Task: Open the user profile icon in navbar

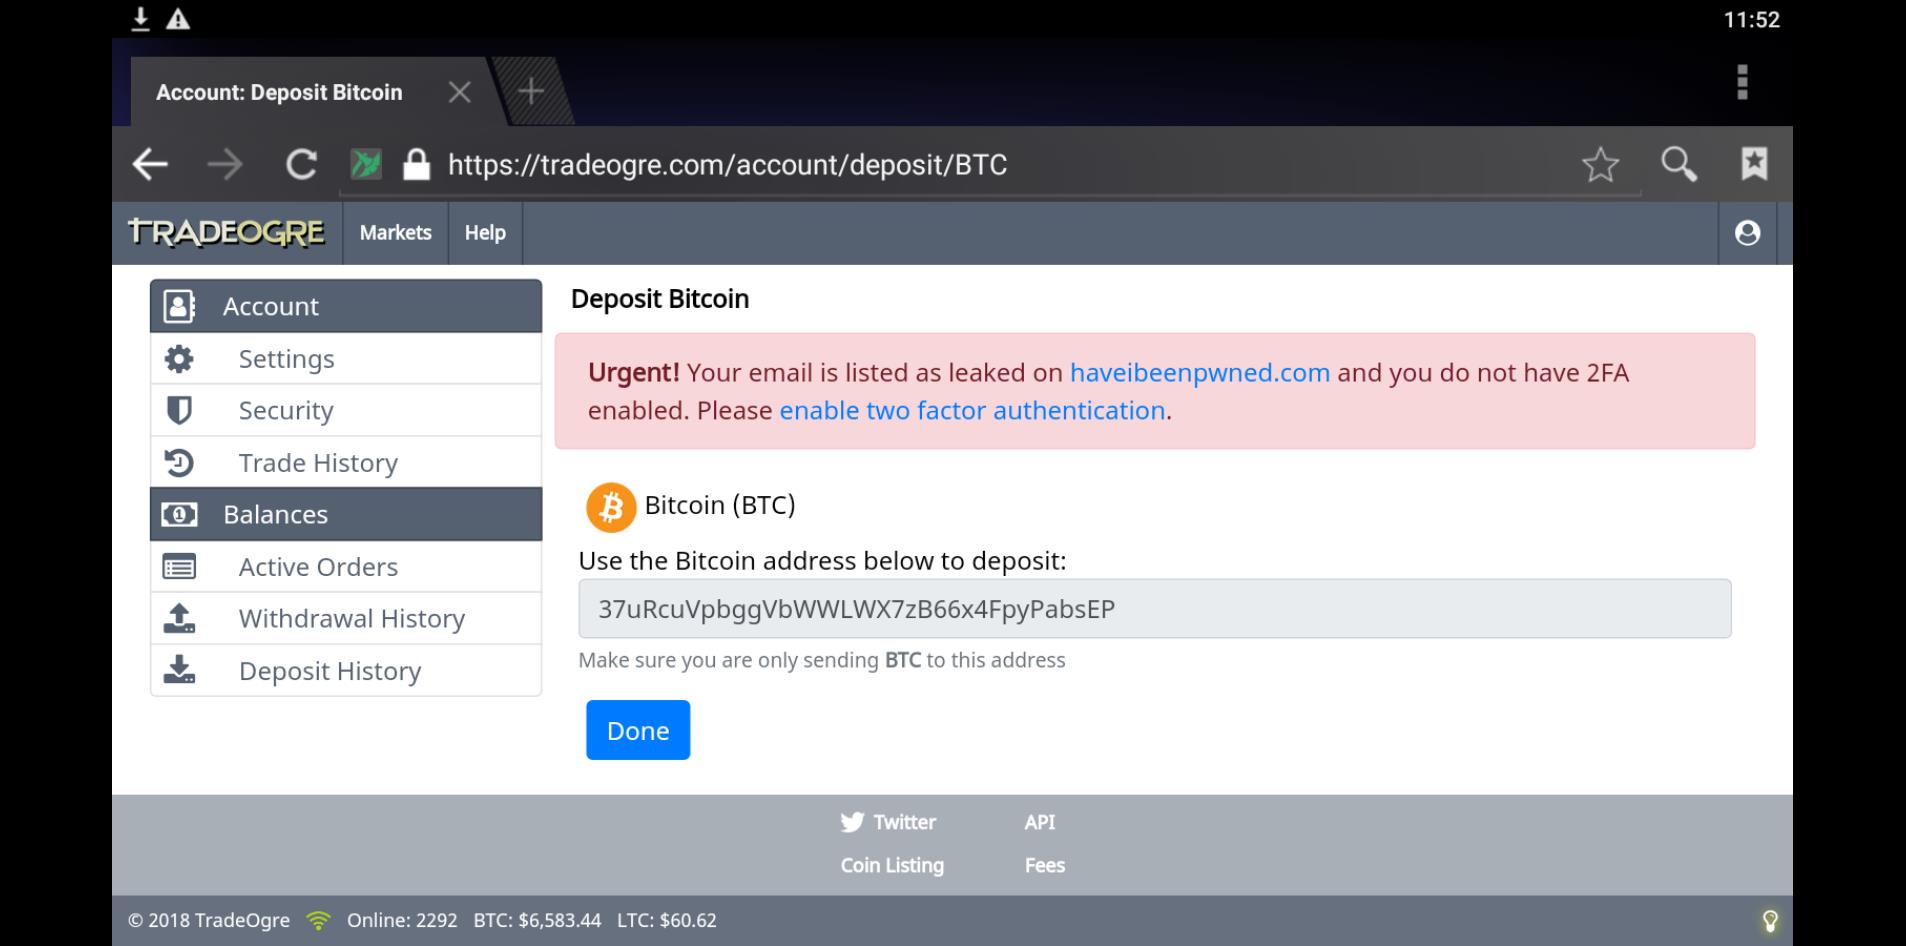Action: pyautogui.click(x=1747, y=233)
